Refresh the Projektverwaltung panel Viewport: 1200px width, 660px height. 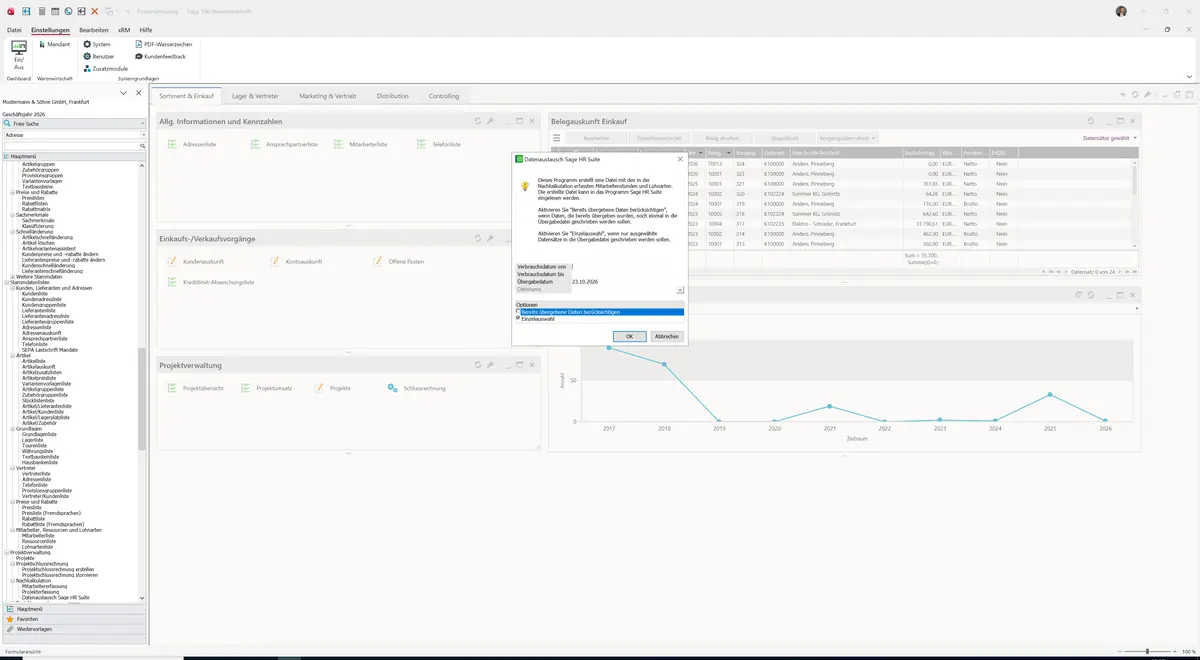478,365
